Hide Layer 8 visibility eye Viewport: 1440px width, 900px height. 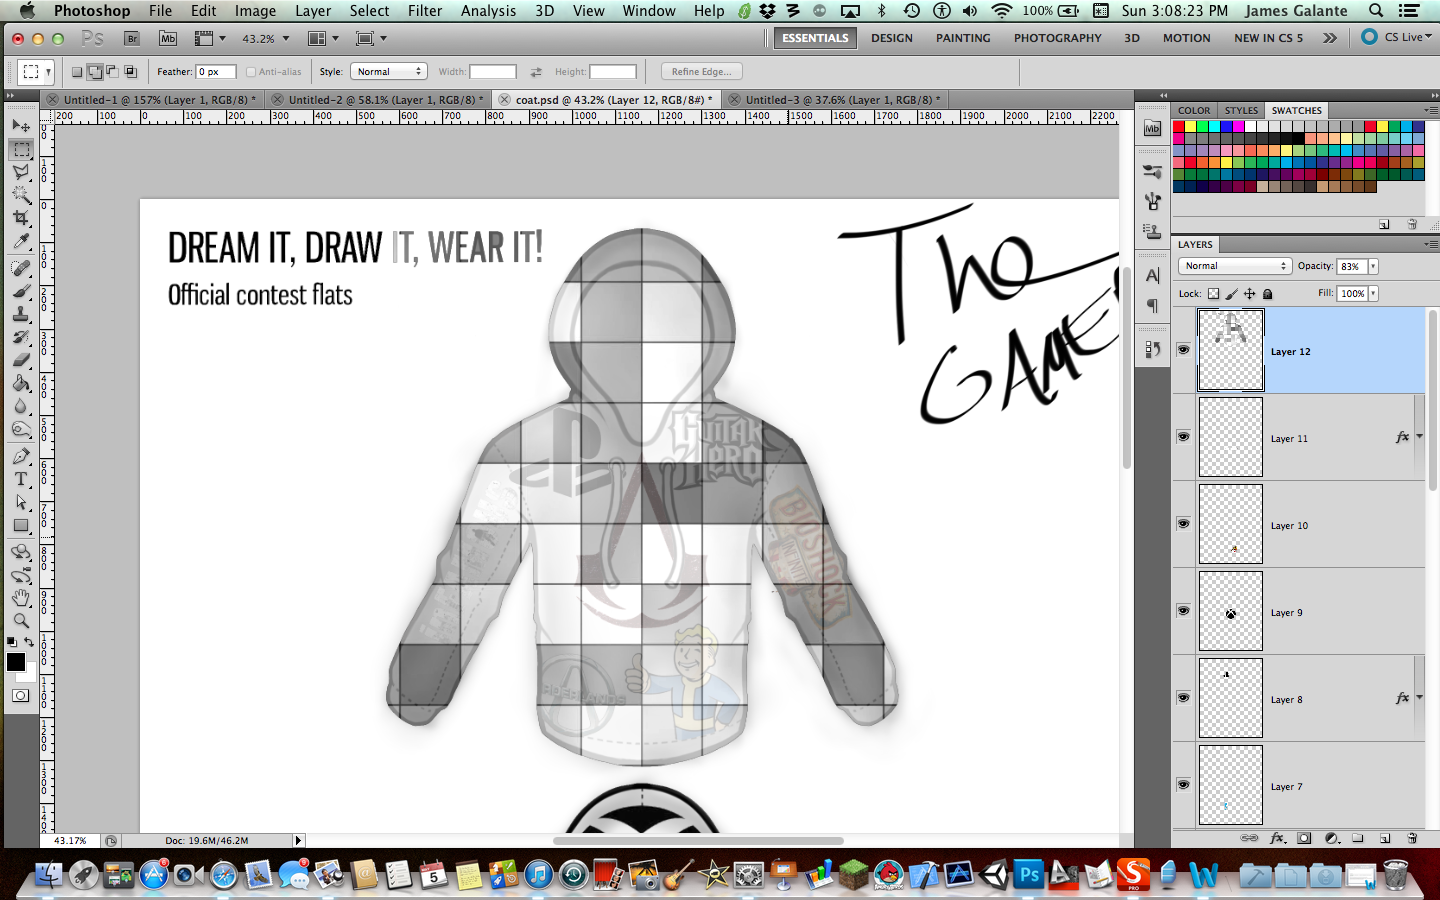pos(1183,698)
